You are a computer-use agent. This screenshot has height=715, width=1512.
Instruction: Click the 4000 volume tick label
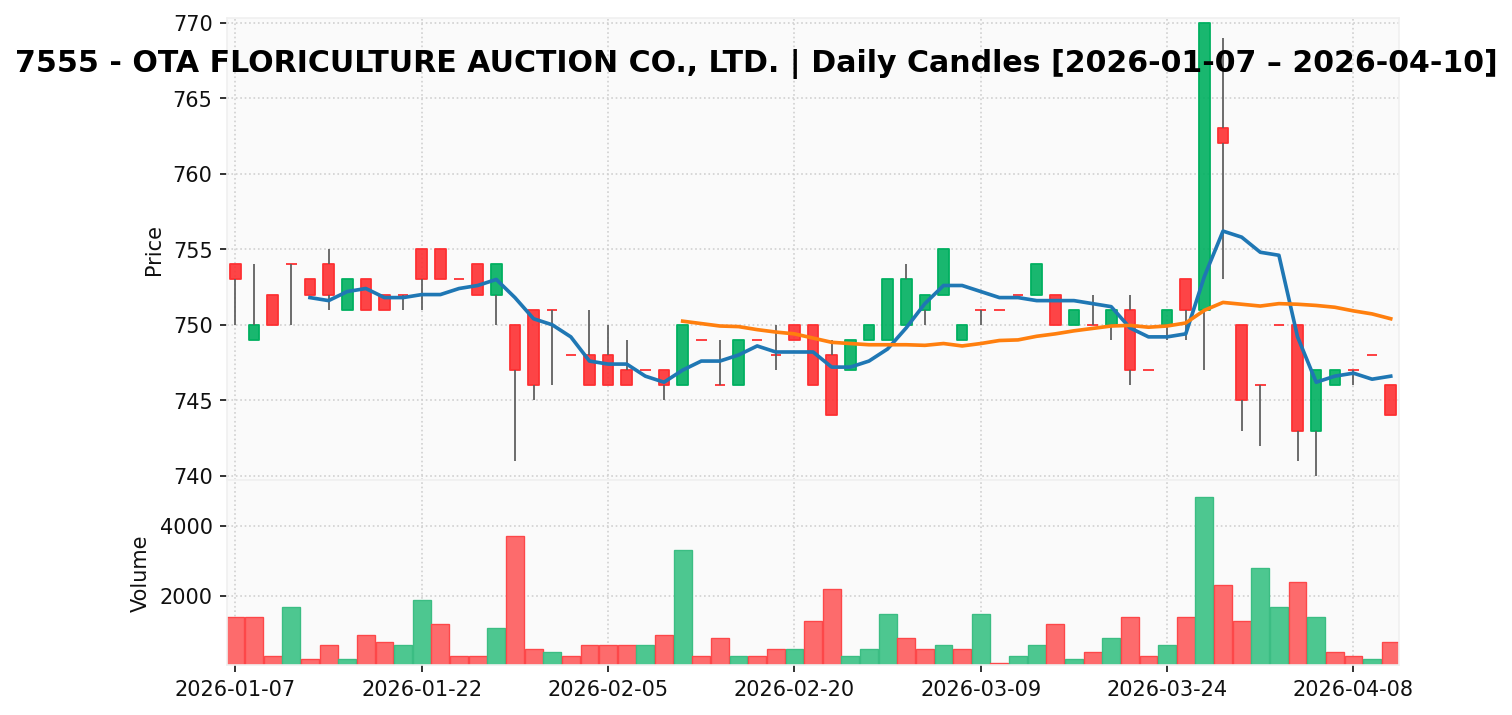pyautogui.click(x=194, y=526)
